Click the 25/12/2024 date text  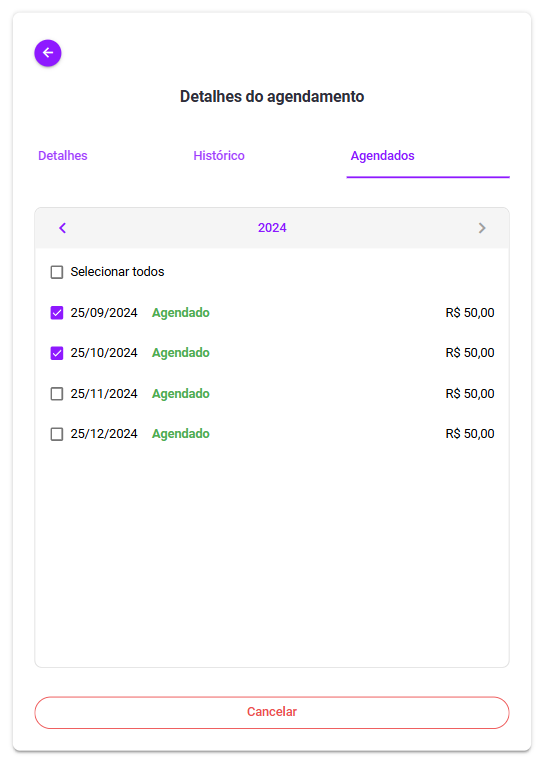click(104, 434)
